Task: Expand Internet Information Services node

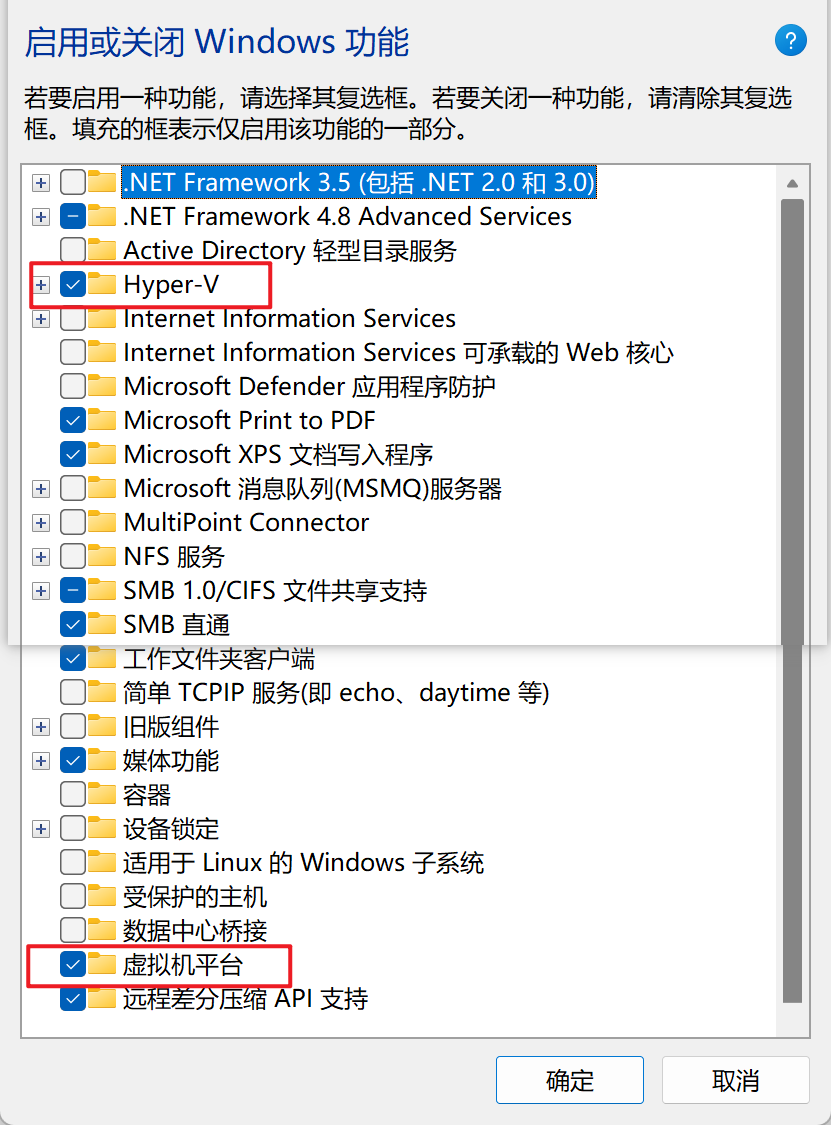Action: tap(40, 319)
